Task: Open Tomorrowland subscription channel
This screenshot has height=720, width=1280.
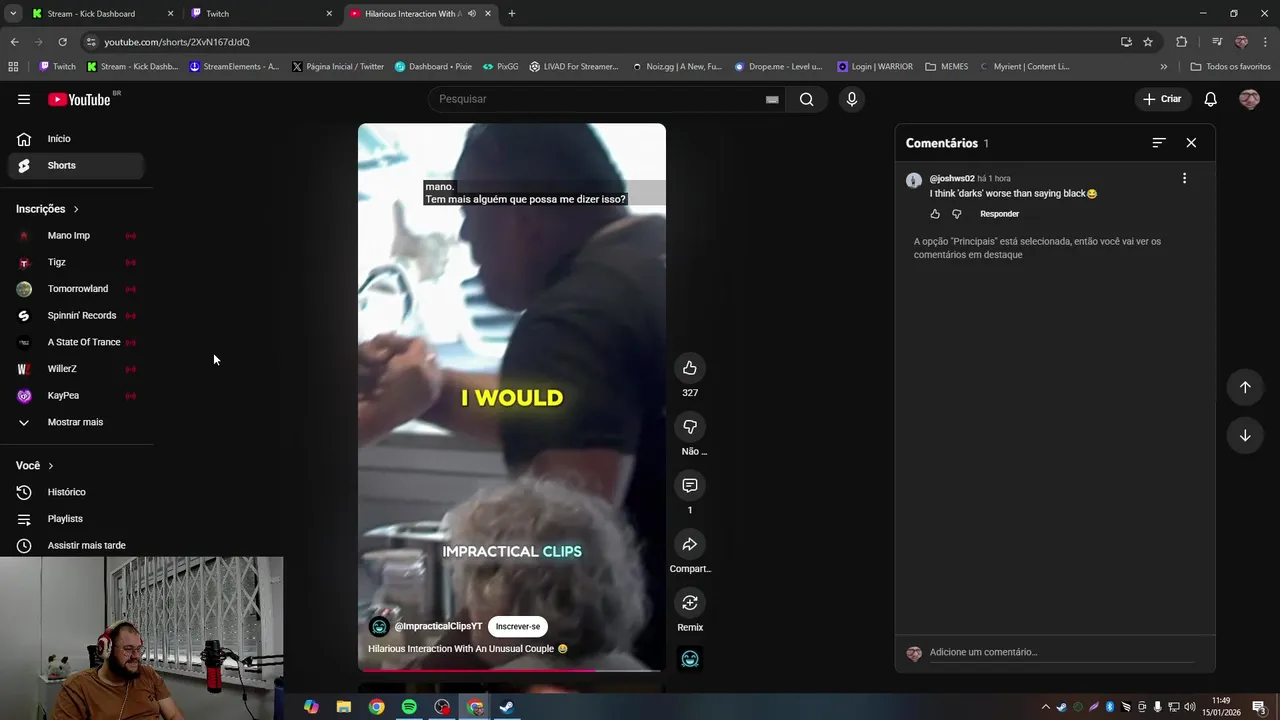Action: [x=76, y=289]
